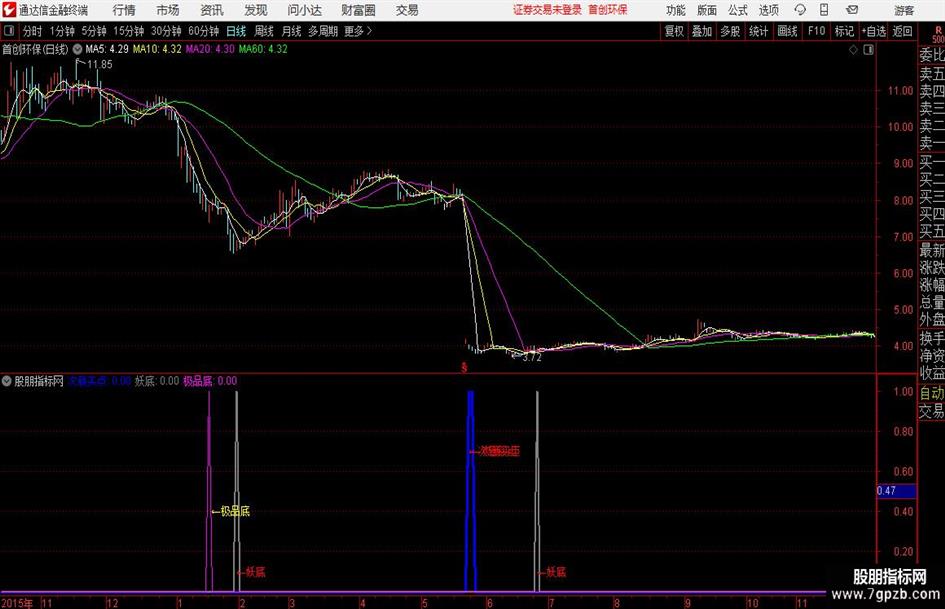This screenshot has height=609, width=945.
Task: Click the MA5: 4.29 indicator value
Action: pyautogui.click(x=107, y=49)
